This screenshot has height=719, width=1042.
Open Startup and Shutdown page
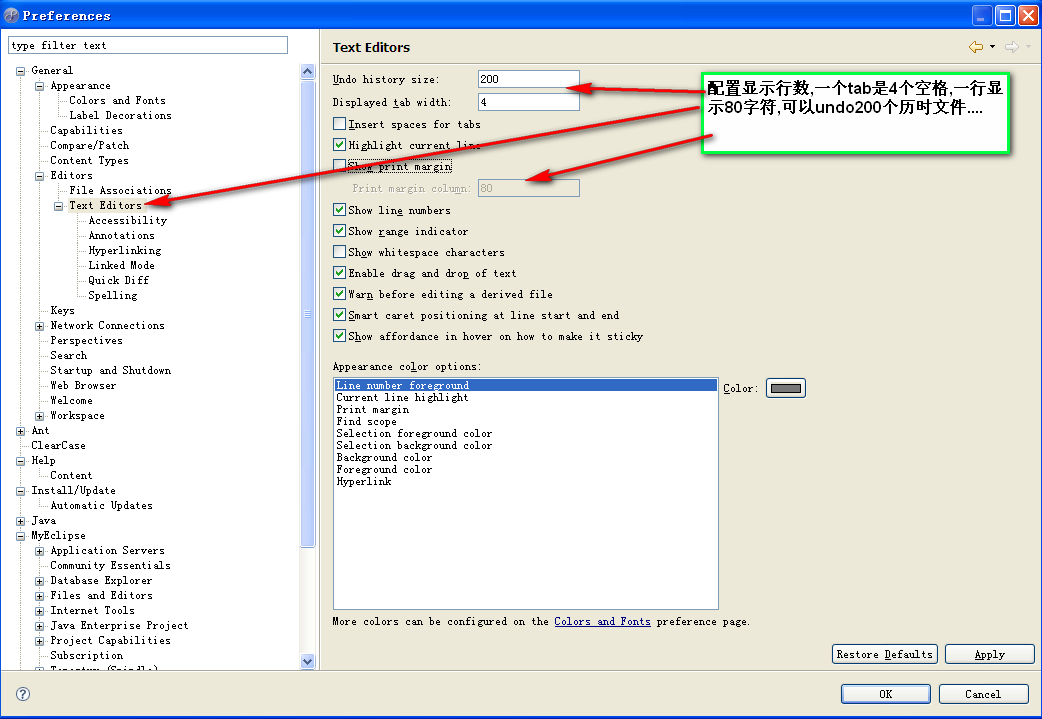tap(111, 370)
